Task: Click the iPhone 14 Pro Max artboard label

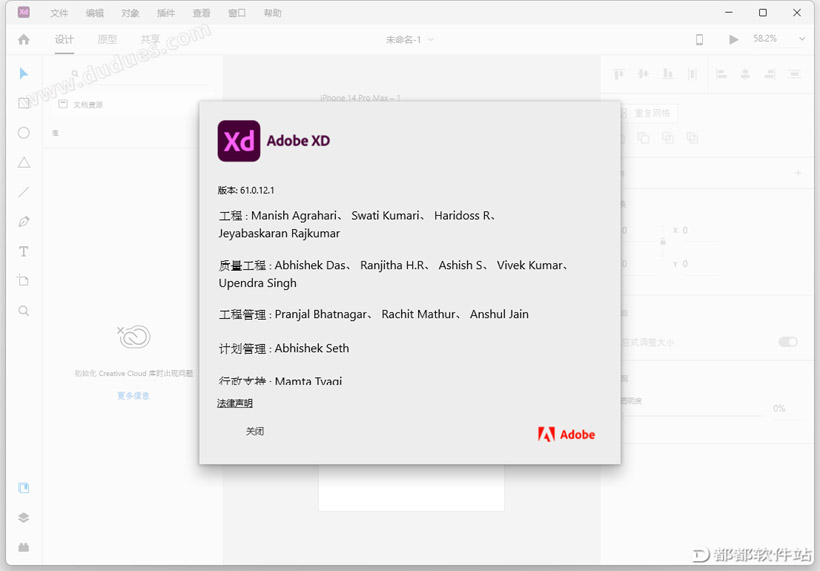Action: point(360,98)
